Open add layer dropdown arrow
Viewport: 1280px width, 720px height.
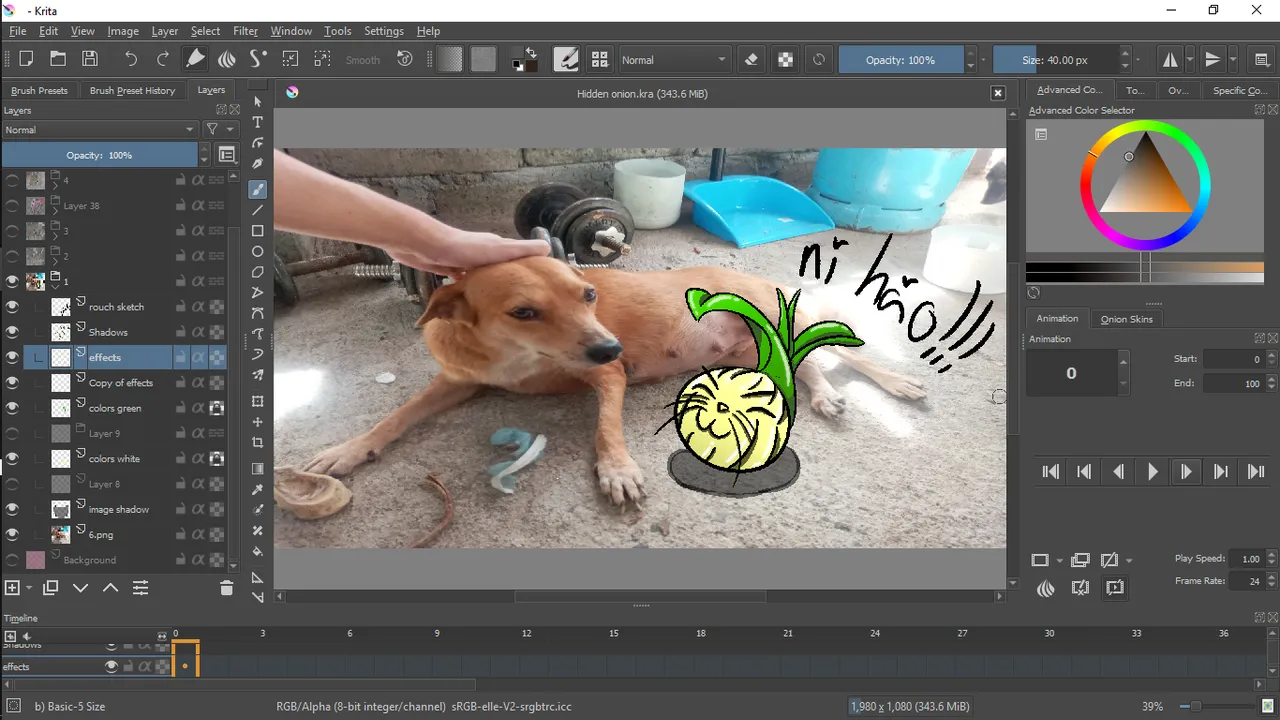(29, 588)
